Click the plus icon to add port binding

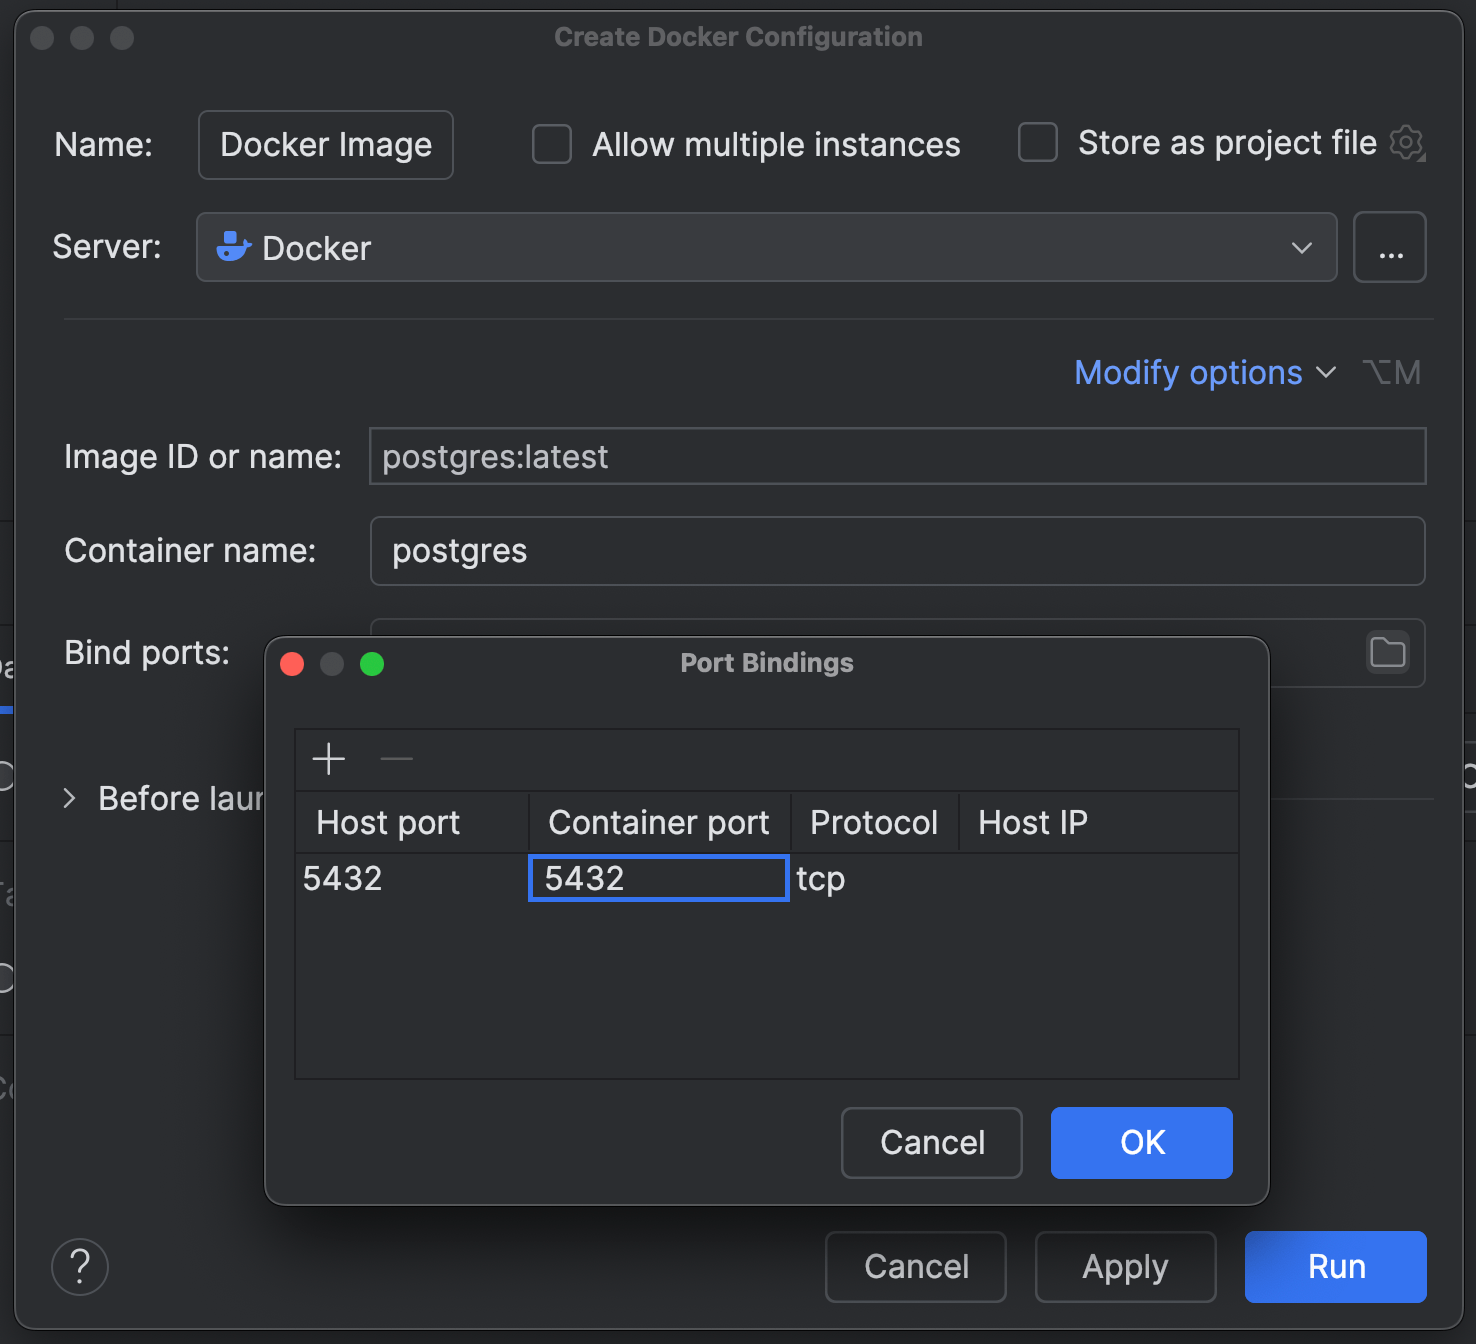328,759
